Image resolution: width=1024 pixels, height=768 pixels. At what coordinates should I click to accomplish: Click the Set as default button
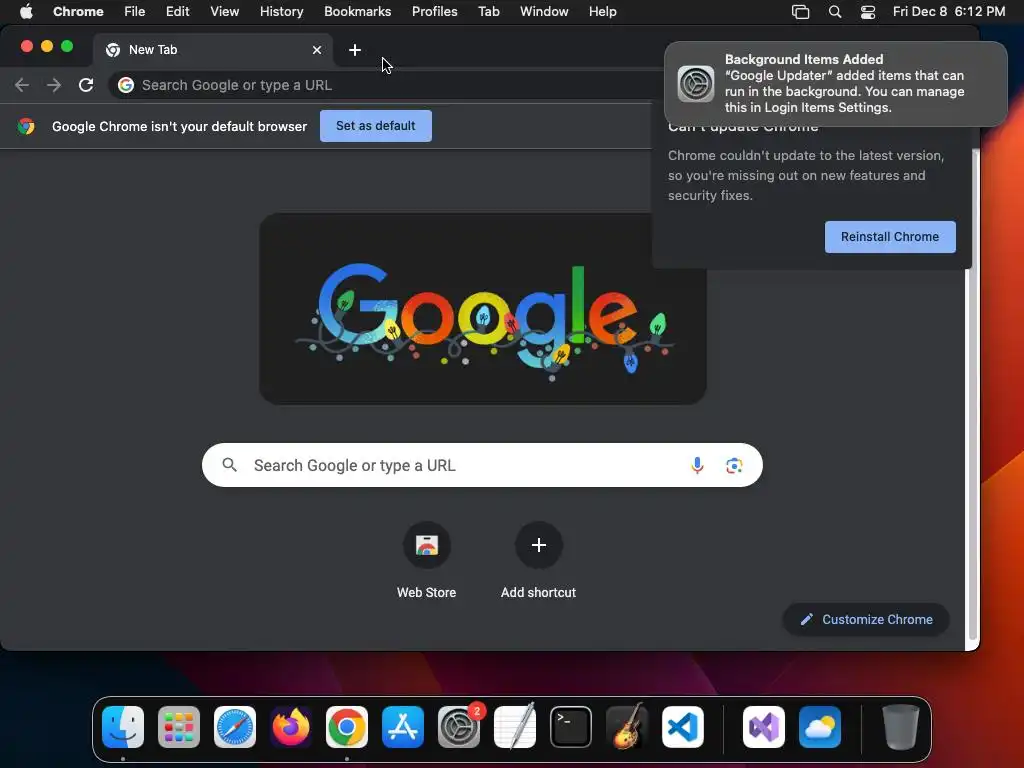click(376, 126)
